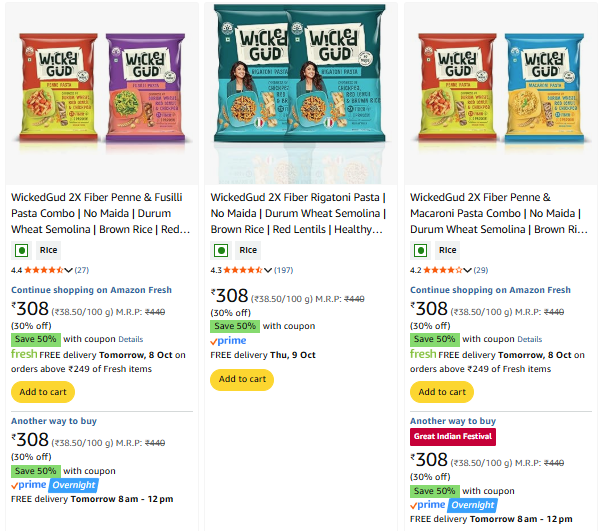Viewport: 602px width, 531px height.
Task: Add Rigatoni Pasta to cart
Action: point(242,379)
